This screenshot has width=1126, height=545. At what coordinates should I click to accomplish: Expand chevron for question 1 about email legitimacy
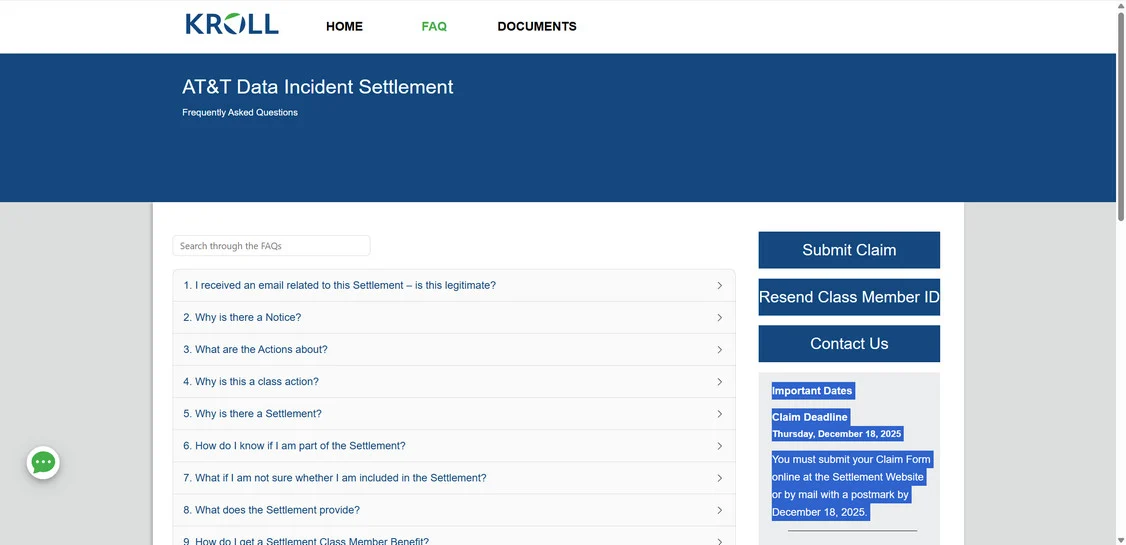[720, 286]
